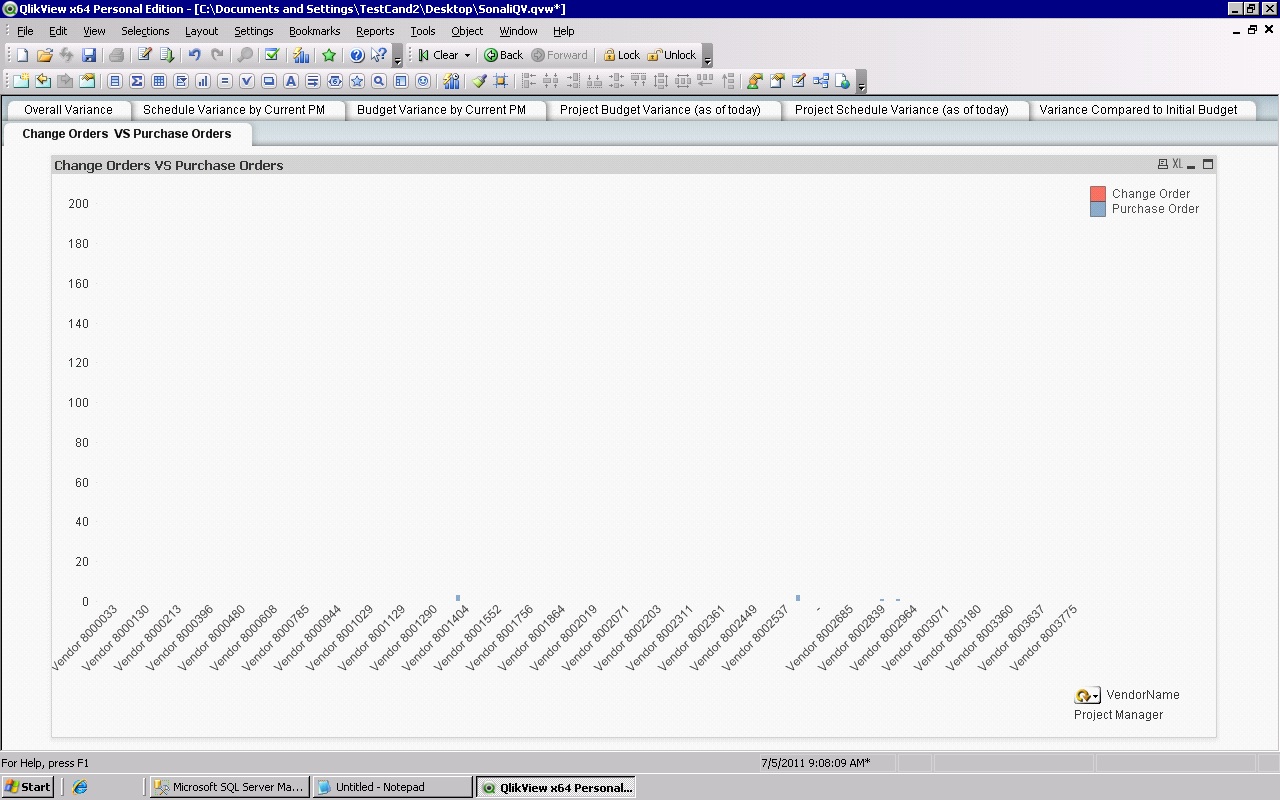Screen dimensions: 1280x800
Task: Click the Format Painter brush icon
Action: point(479,82)
